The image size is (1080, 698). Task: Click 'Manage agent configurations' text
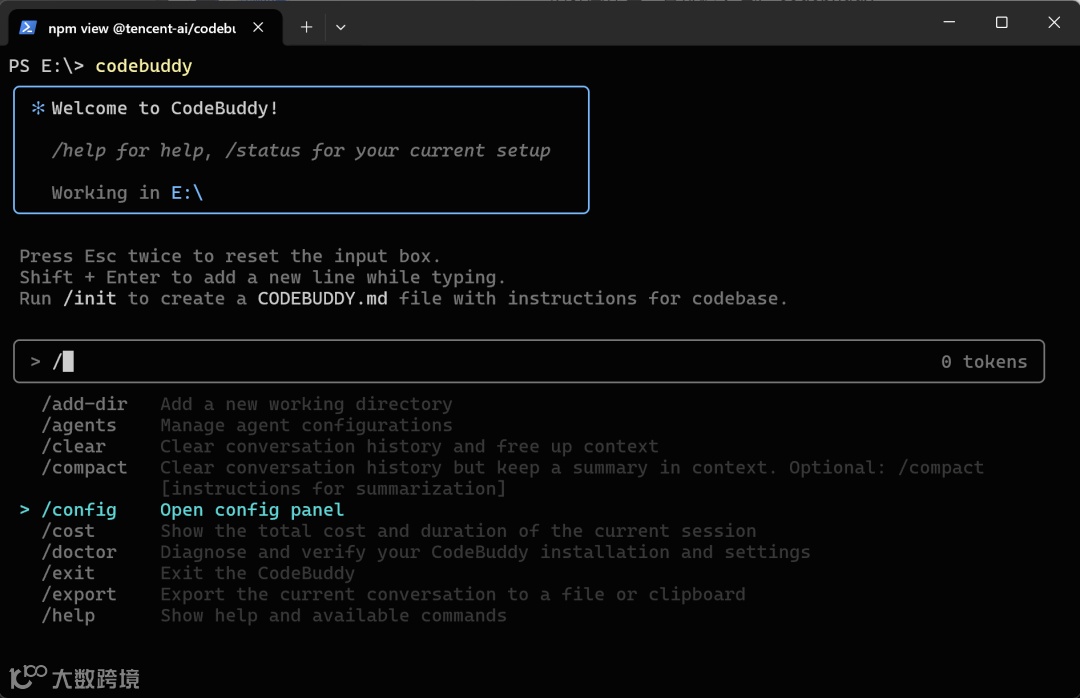[307, 425]
